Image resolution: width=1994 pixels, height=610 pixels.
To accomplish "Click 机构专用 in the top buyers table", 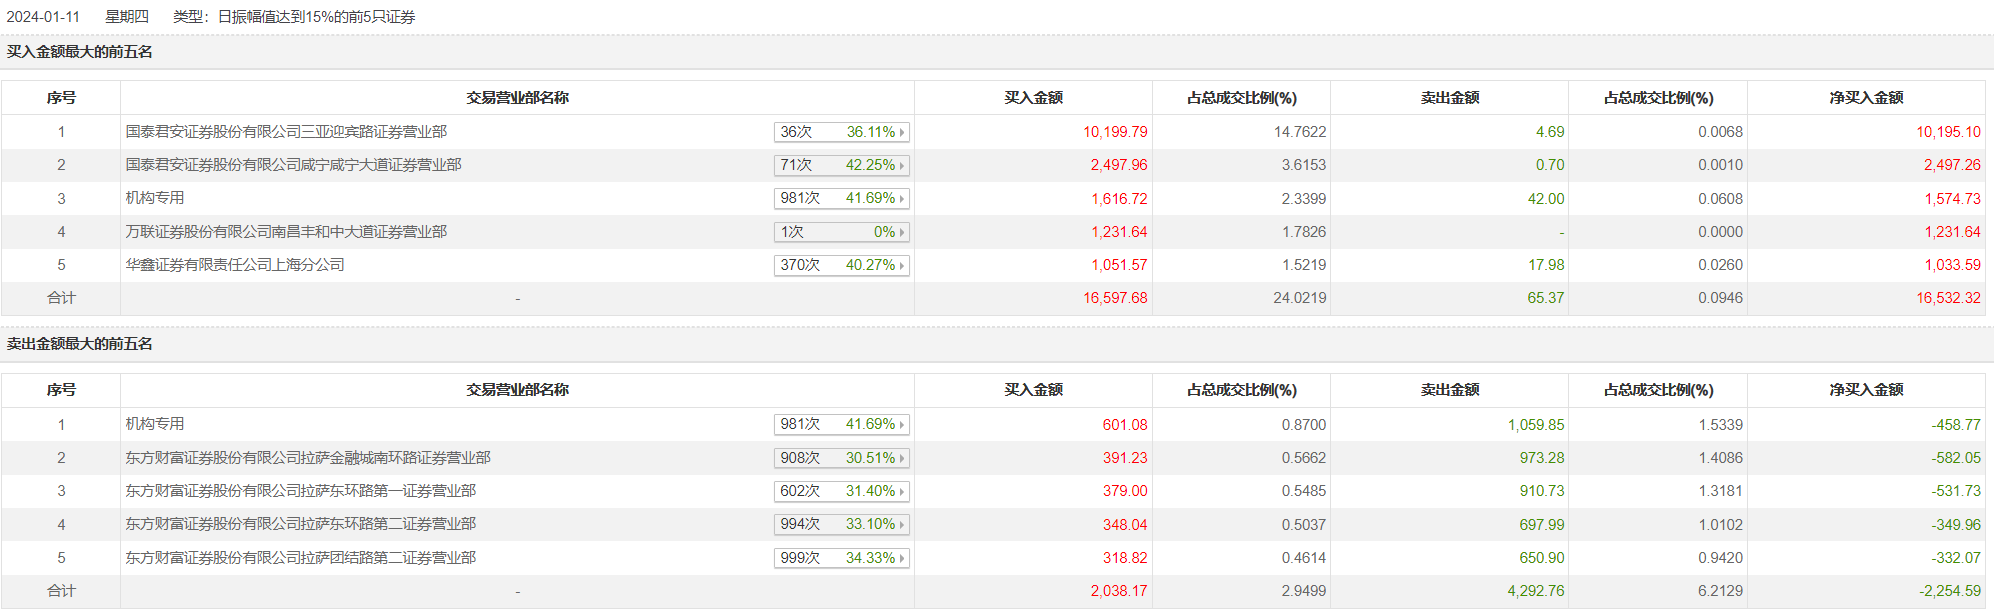I will click(x=155, y=198).
